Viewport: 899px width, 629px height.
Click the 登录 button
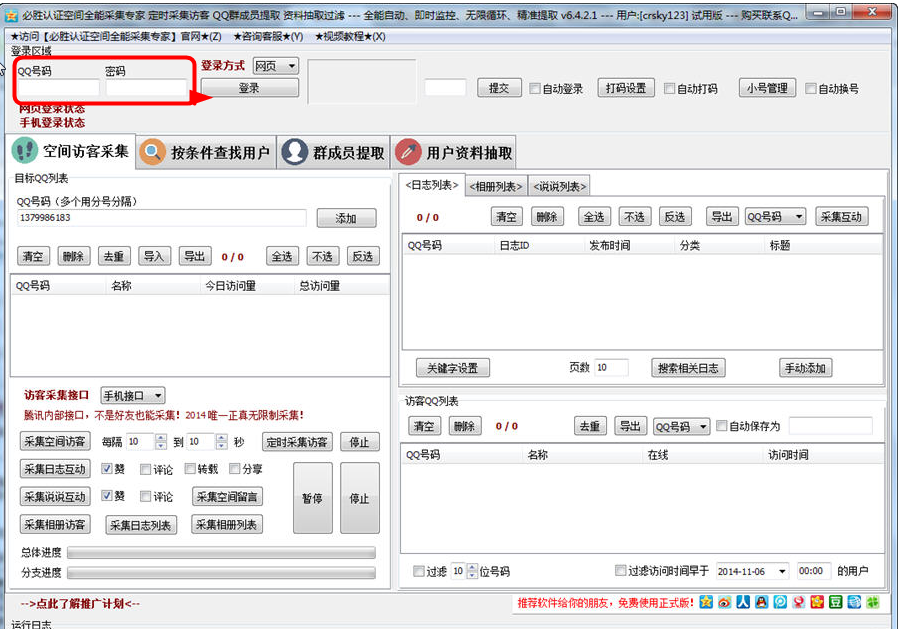coord(249,88)
